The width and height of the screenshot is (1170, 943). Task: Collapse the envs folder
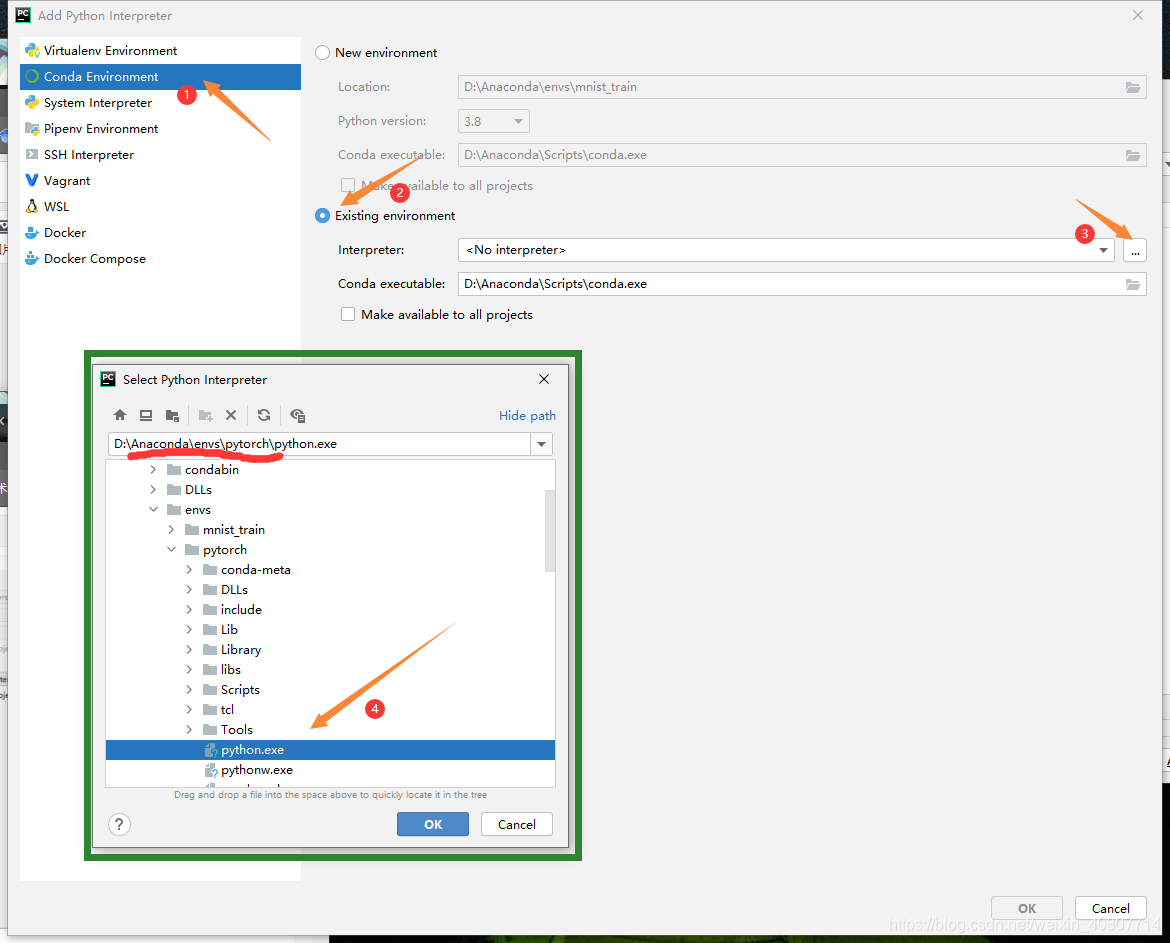pos(153,510)
